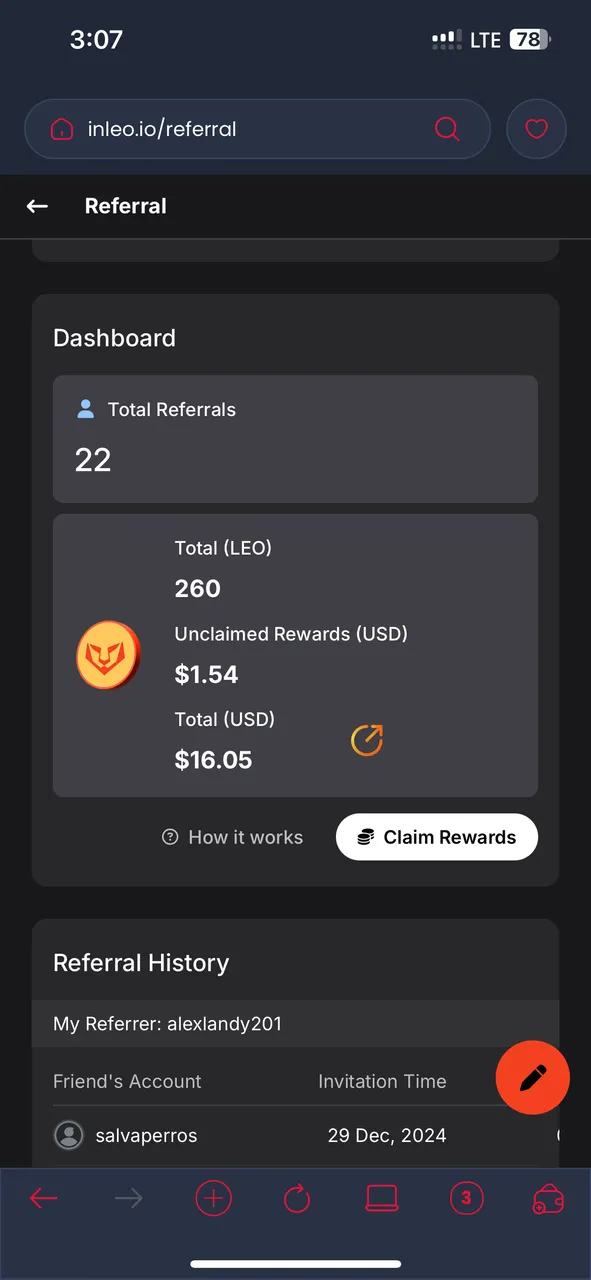Screen dimensions: 591x1280
Task: Tap the LEO lion coin icon
Action: (x=108, y=655)
